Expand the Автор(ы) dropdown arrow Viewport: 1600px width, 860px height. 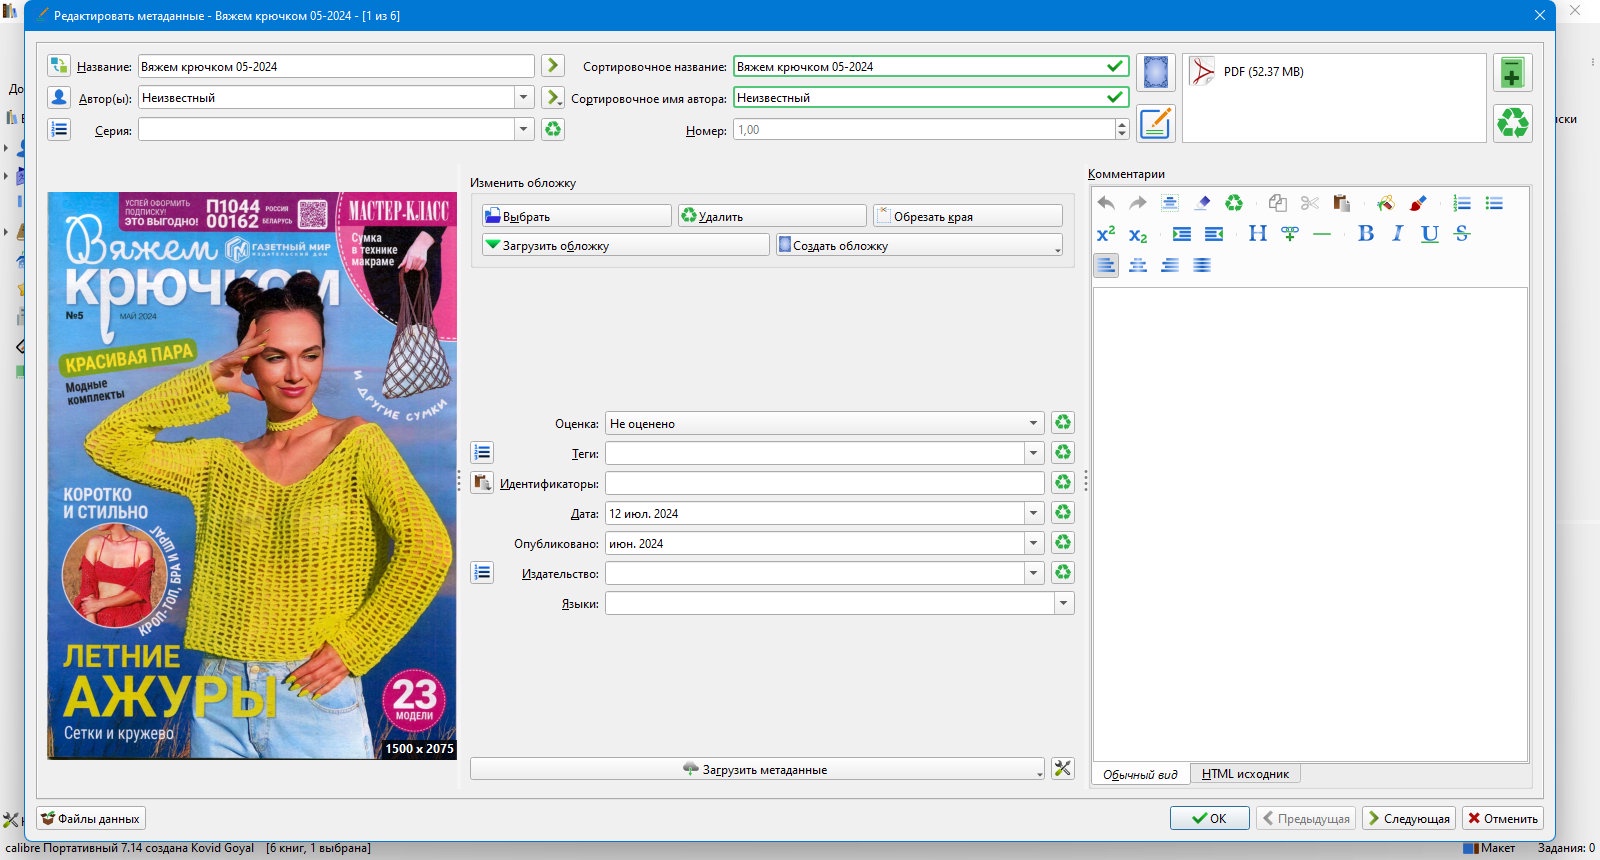click(523, 97)
